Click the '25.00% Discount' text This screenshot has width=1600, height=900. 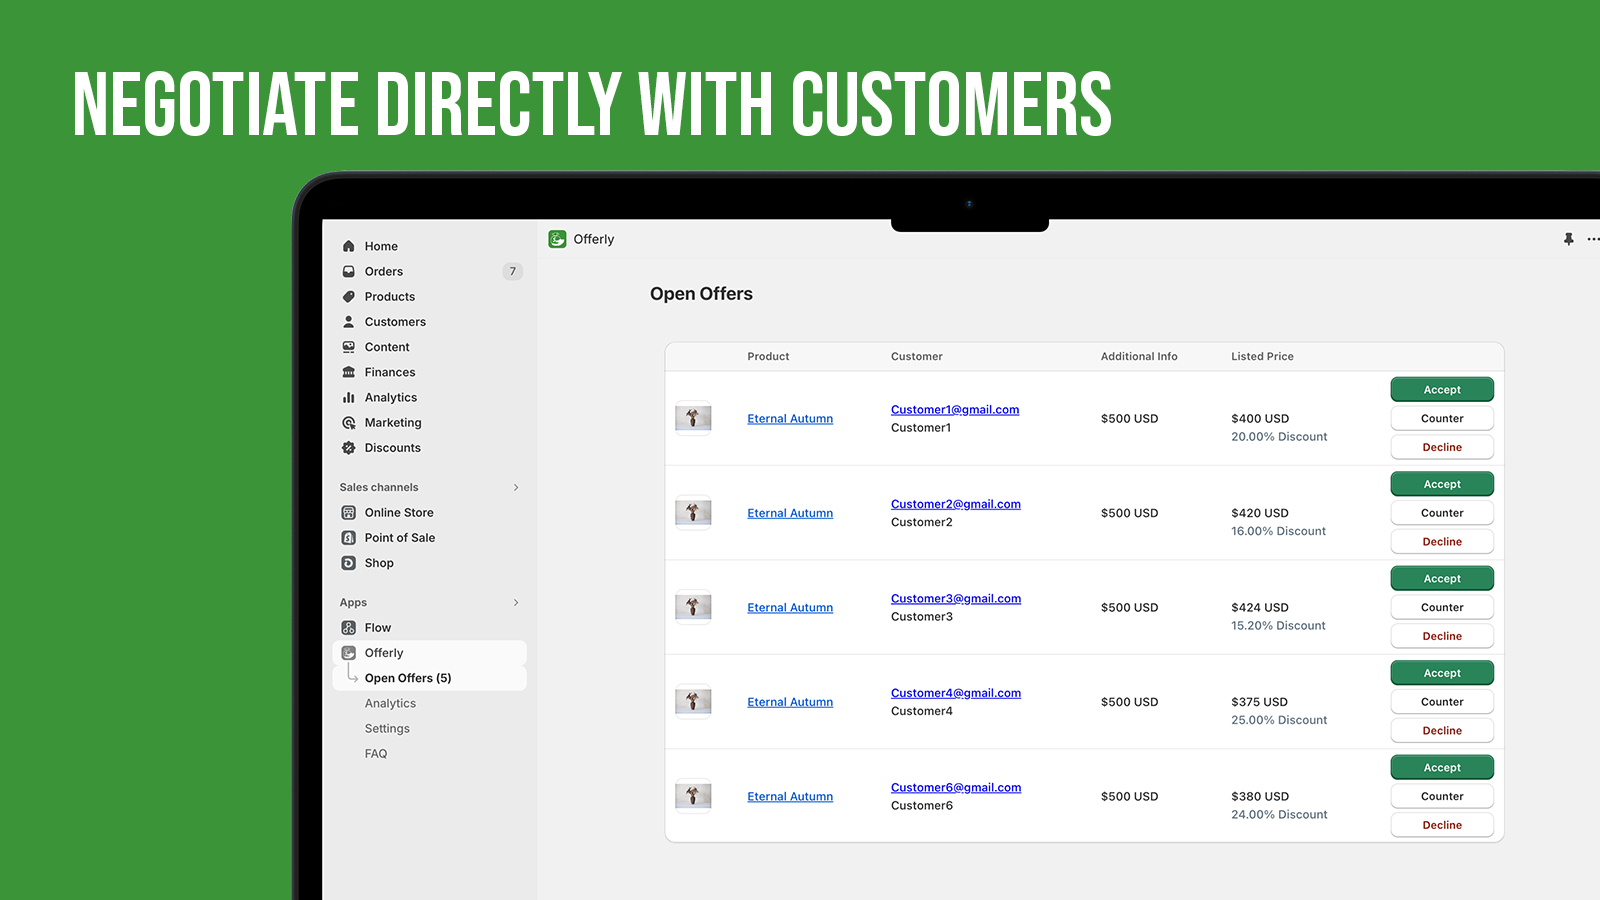click(1279, 720)
